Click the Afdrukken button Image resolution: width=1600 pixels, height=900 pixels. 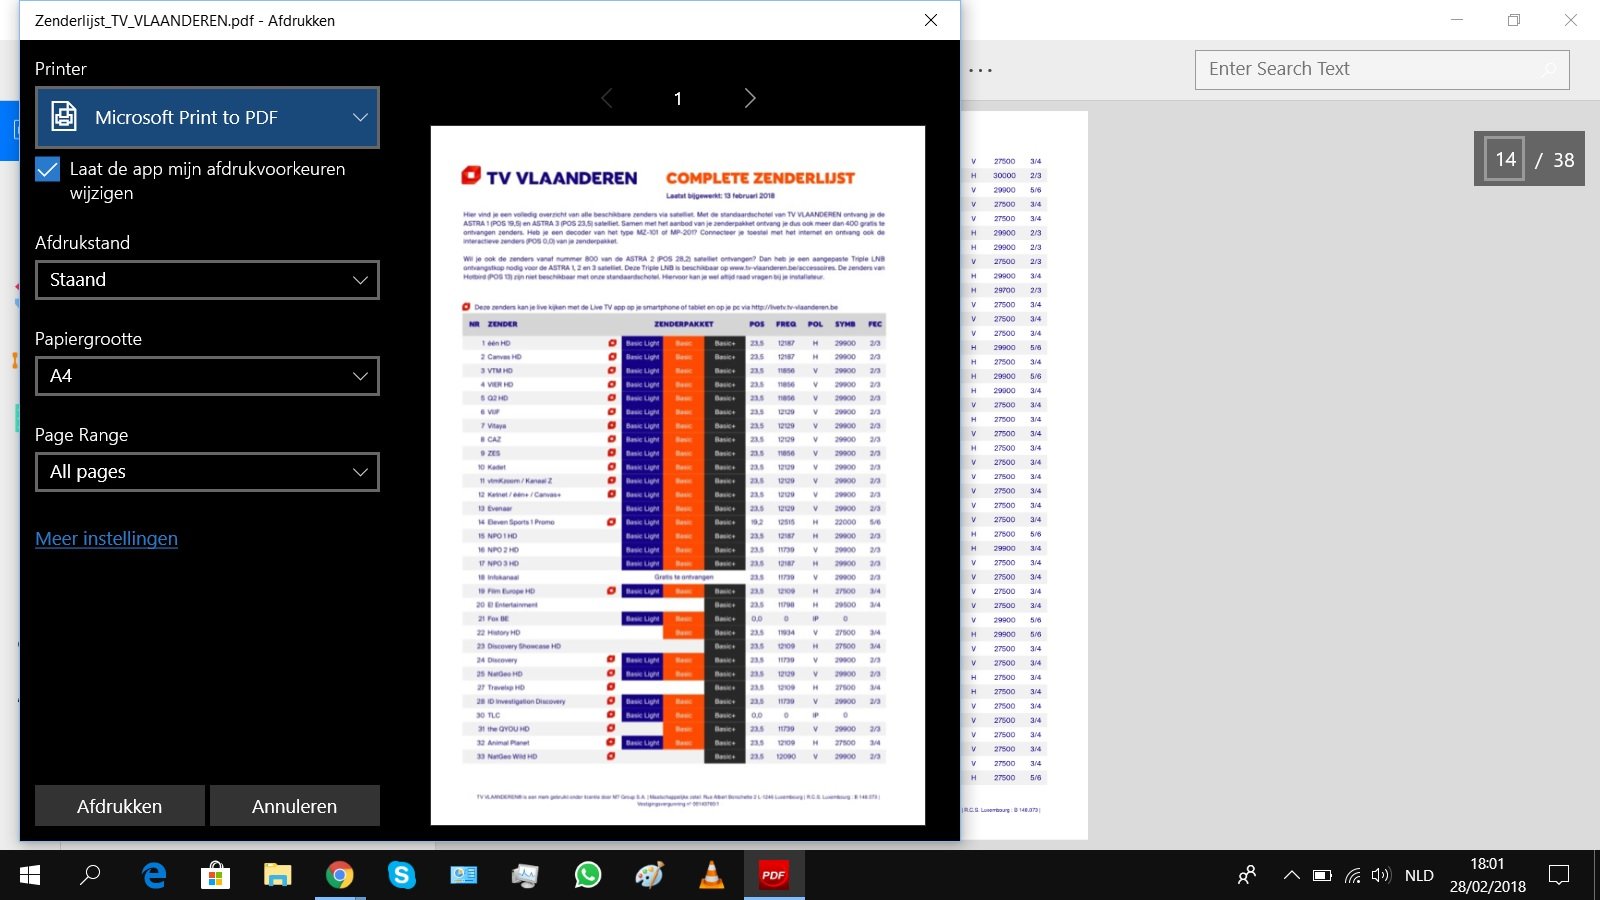[x=120, y=806]
